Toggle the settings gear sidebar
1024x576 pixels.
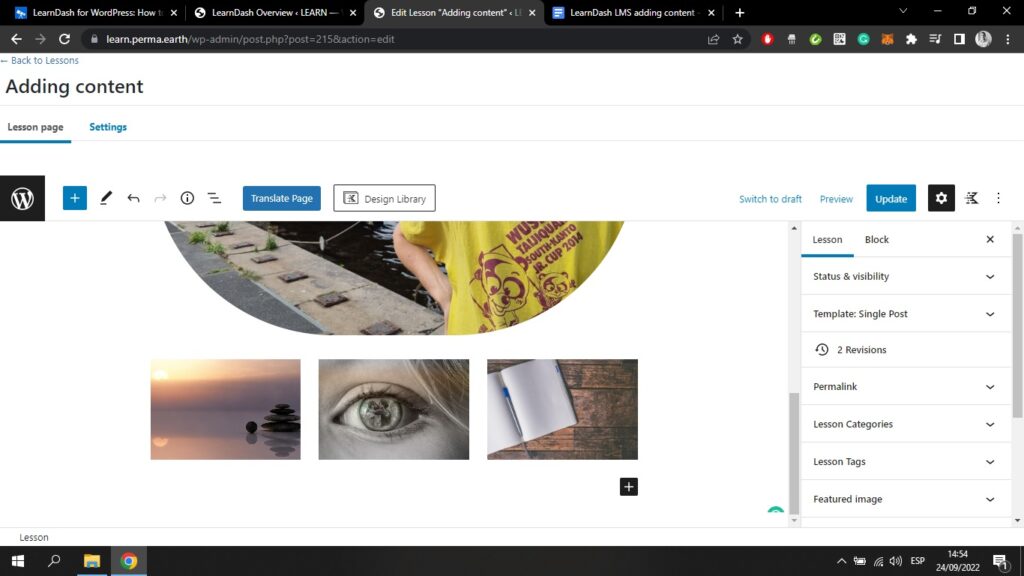tap(941, 198)
